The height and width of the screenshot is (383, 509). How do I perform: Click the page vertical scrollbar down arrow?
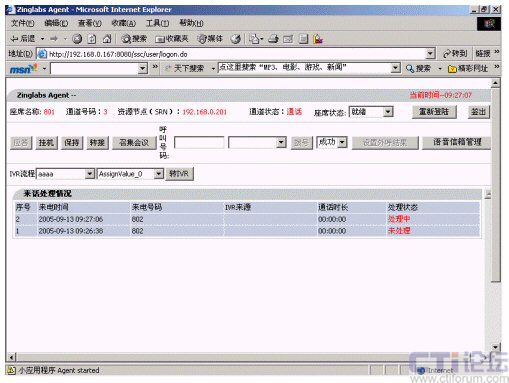pyautogui.click(x=495, y=347)
